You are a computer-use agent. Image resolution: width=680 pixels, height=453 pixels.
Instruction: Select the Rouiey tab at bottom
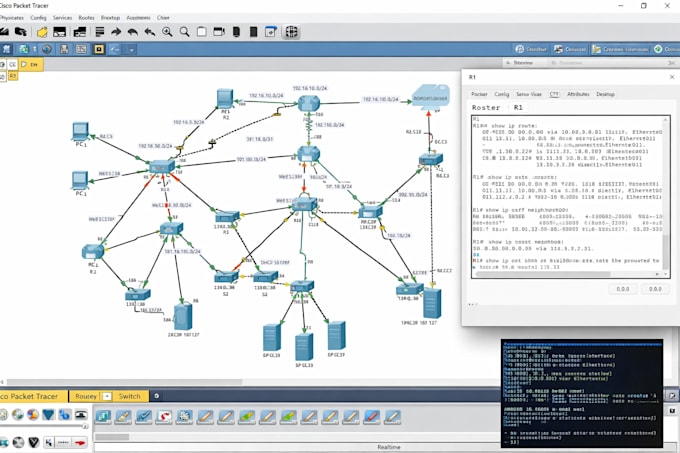coord(86,396)
